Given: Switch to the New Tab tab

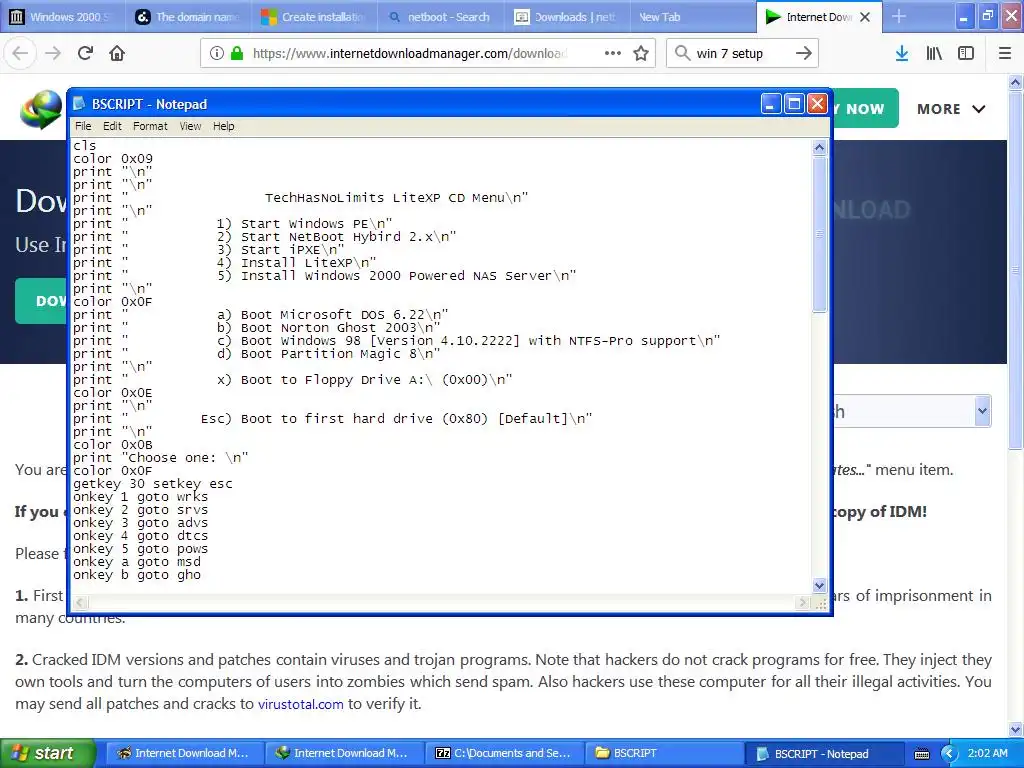Looking at the screenshot, I should point(691,16).
